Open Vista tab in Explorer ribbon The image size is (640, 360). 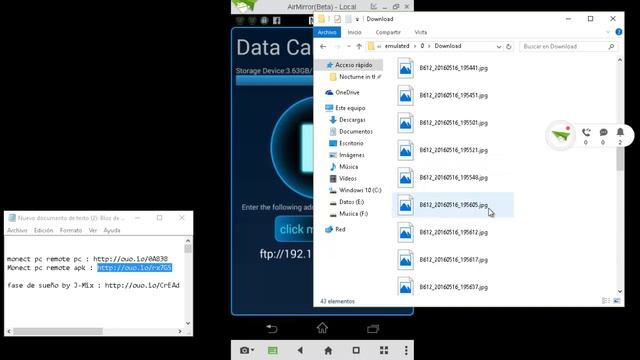coord(420,32)
